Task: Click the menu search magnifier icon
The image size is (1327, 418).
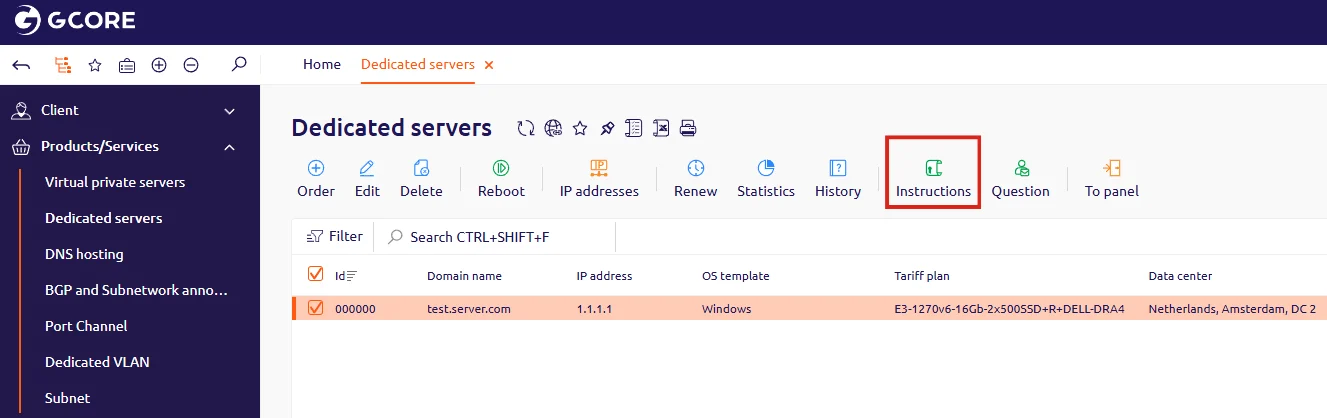Action: [239, 64]
